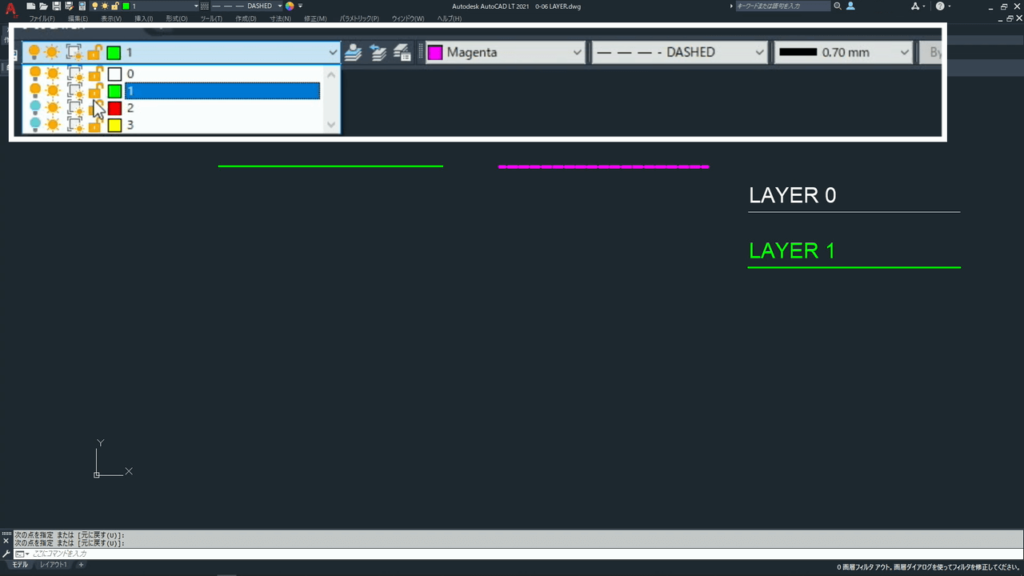Turn on the lightbulb for layer 3
1024x576 pixels.
pyautogui.click(x=35, y=124)
